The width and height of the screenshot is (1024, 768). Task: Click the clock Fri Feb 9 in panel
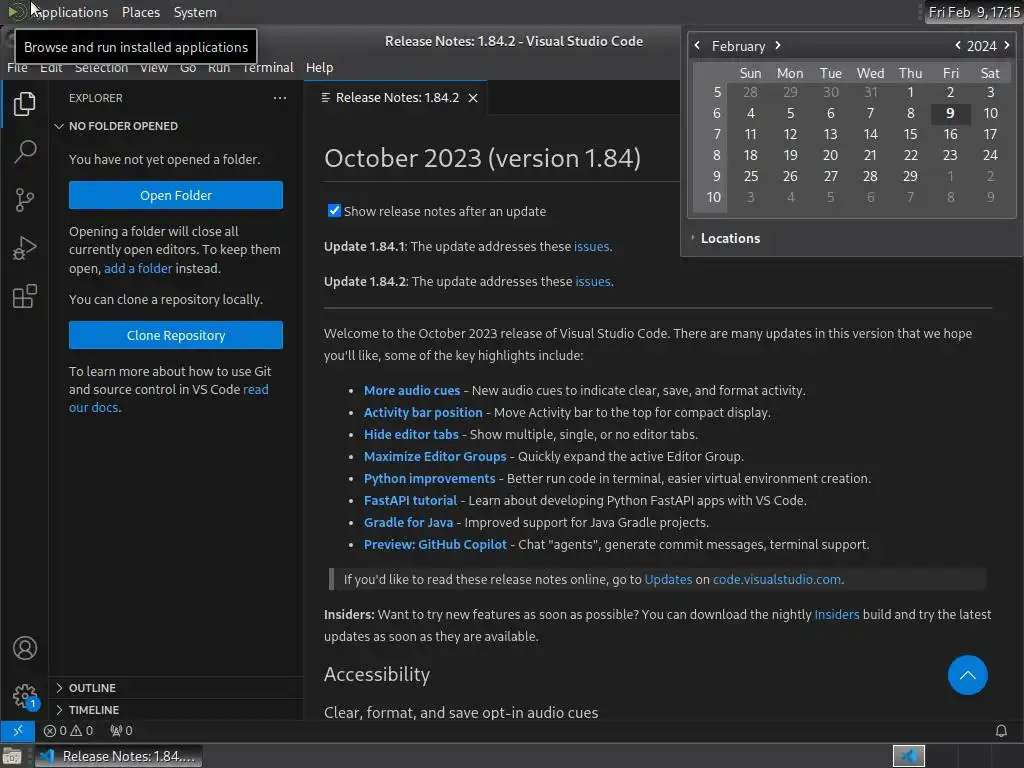pos(974,12)
